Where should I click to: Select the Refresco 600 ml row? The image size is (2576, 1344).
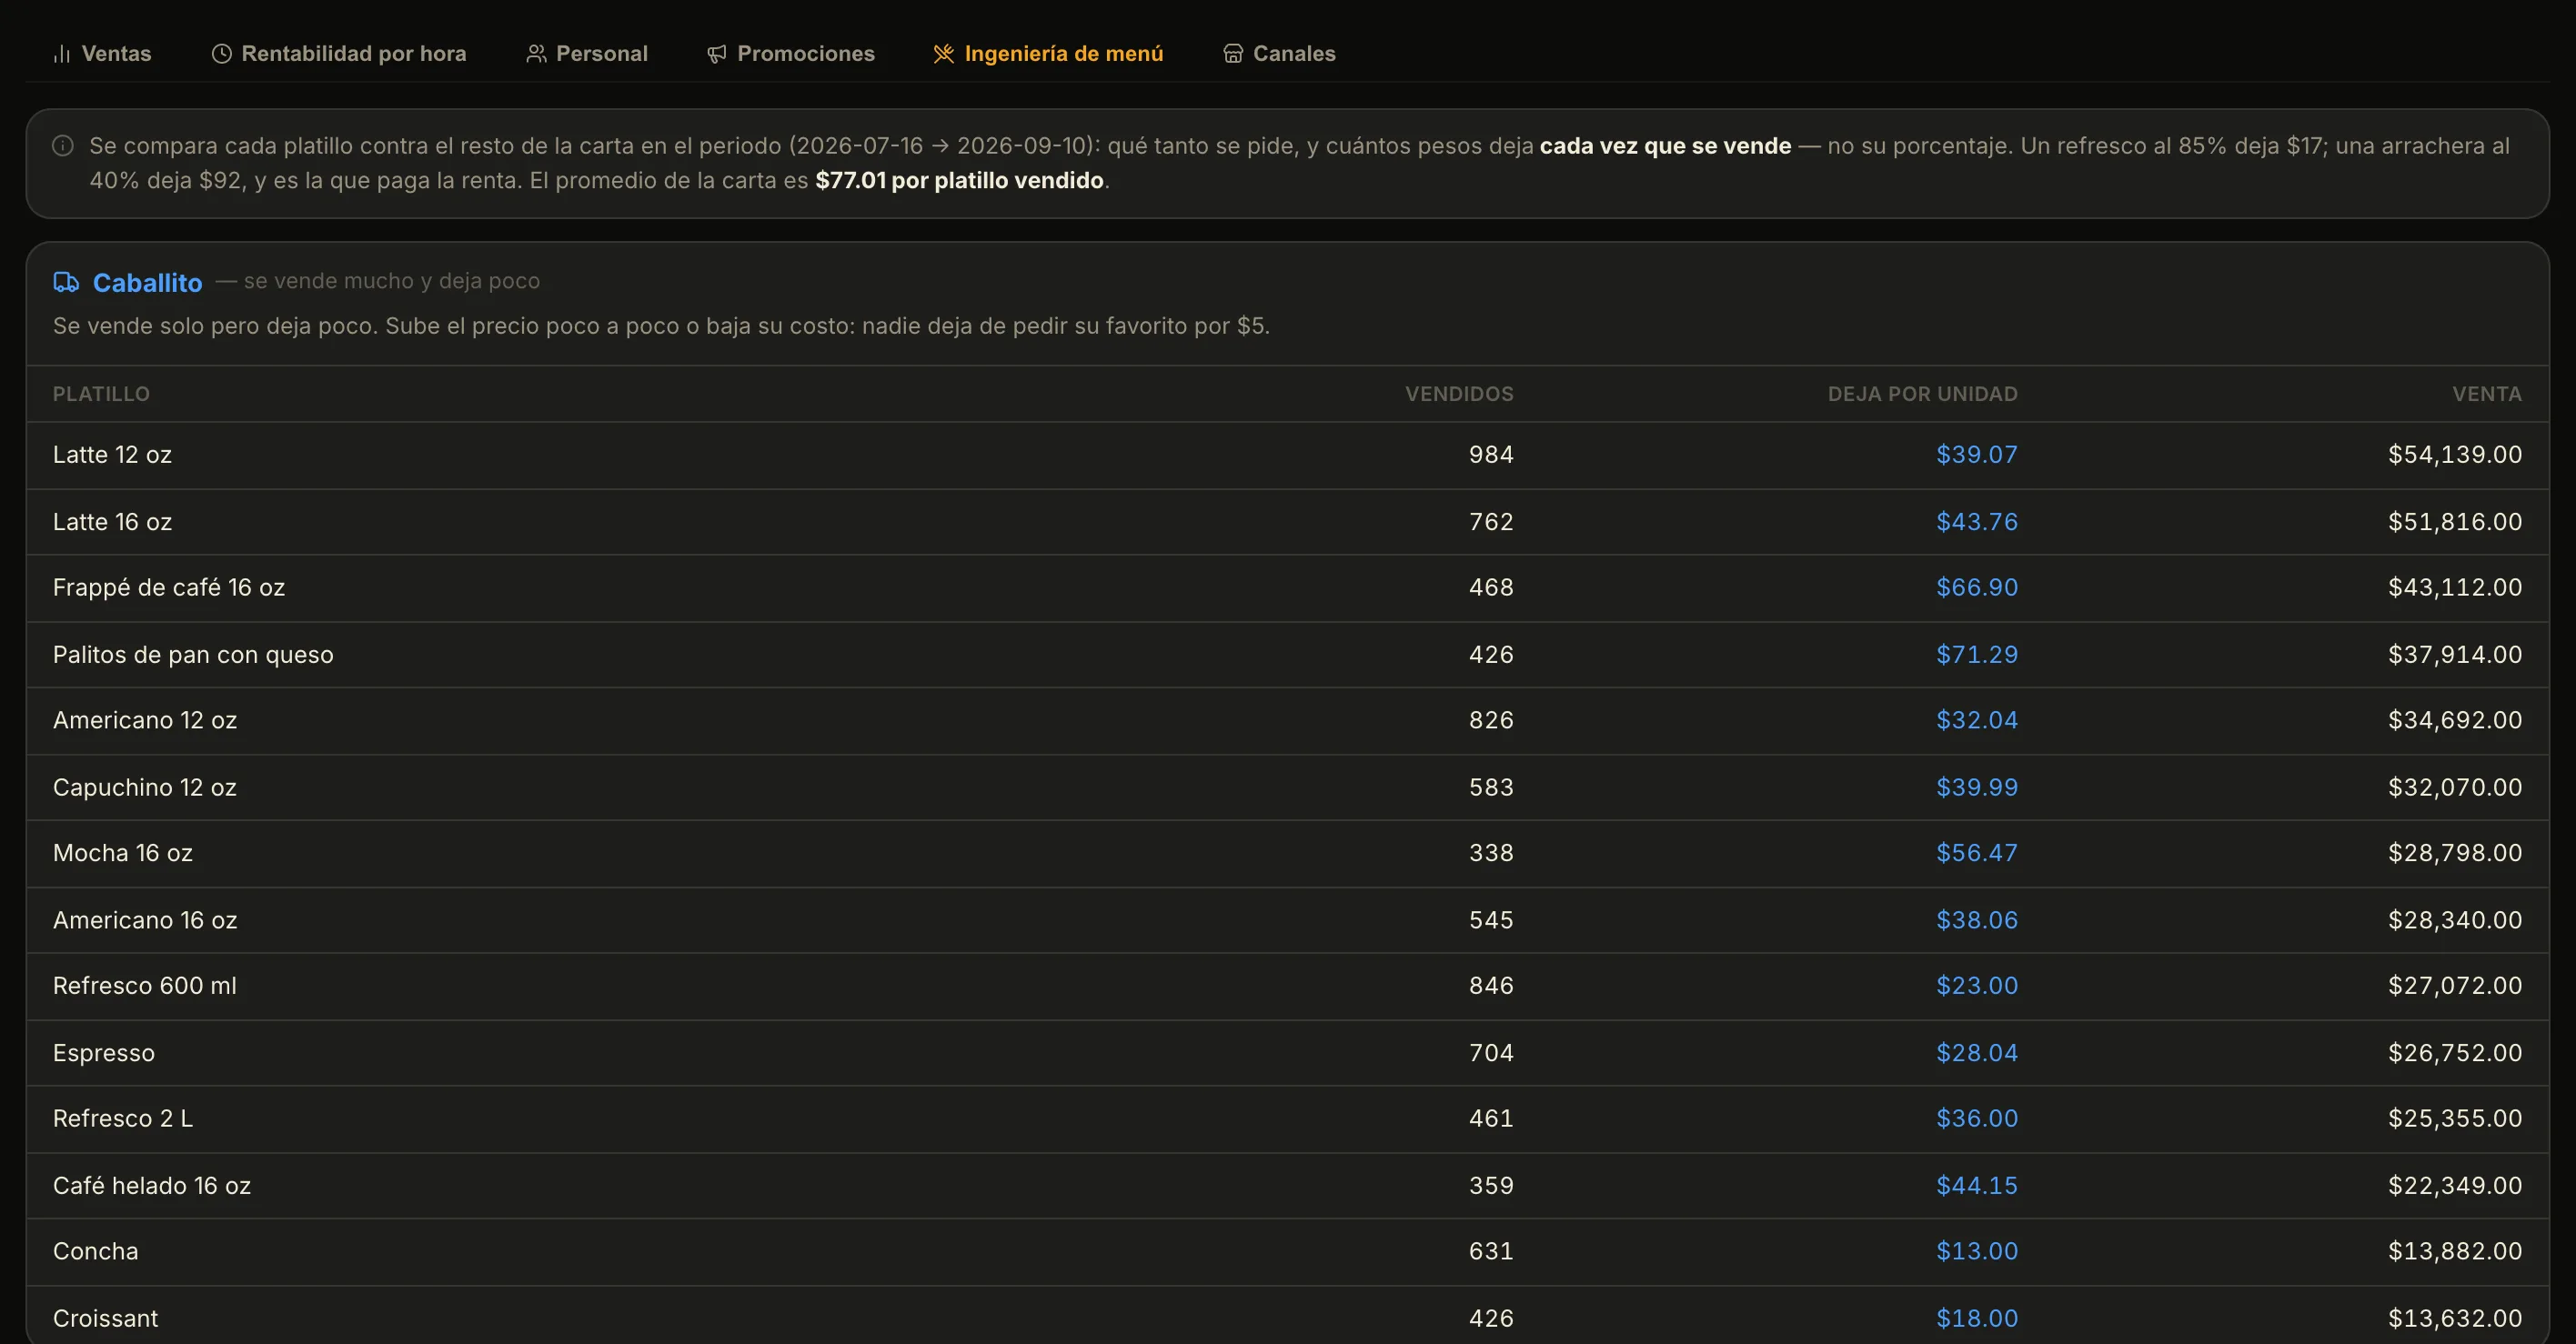point(1287,986)
